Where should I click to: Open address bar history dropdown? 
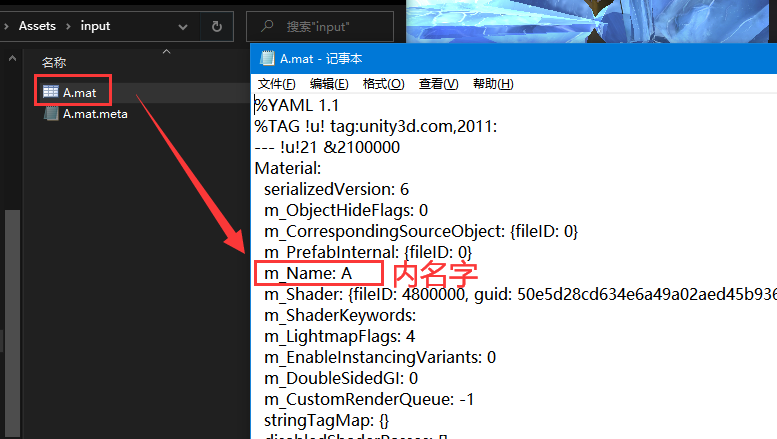[x=184, y=25]
